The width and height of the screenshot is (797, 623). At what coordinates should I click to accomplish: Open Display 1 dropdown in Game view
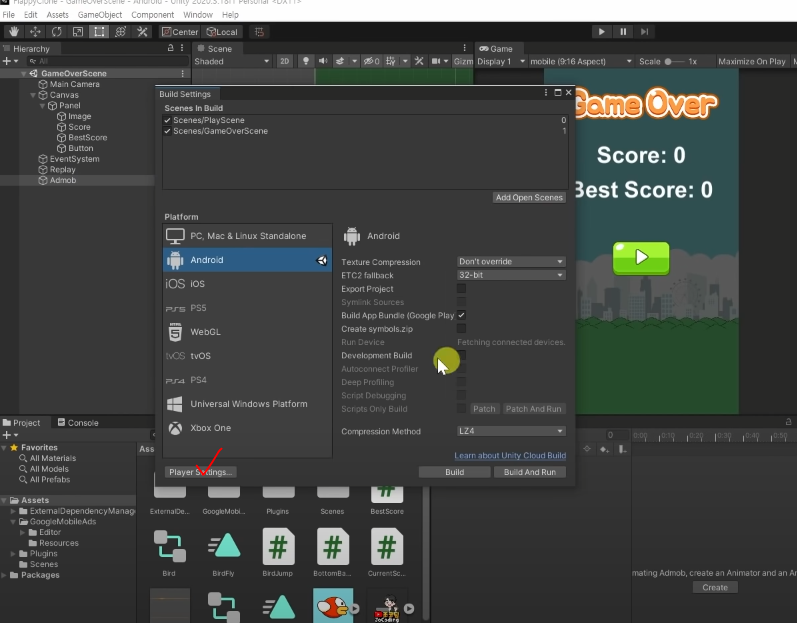[x=501, y=61]
